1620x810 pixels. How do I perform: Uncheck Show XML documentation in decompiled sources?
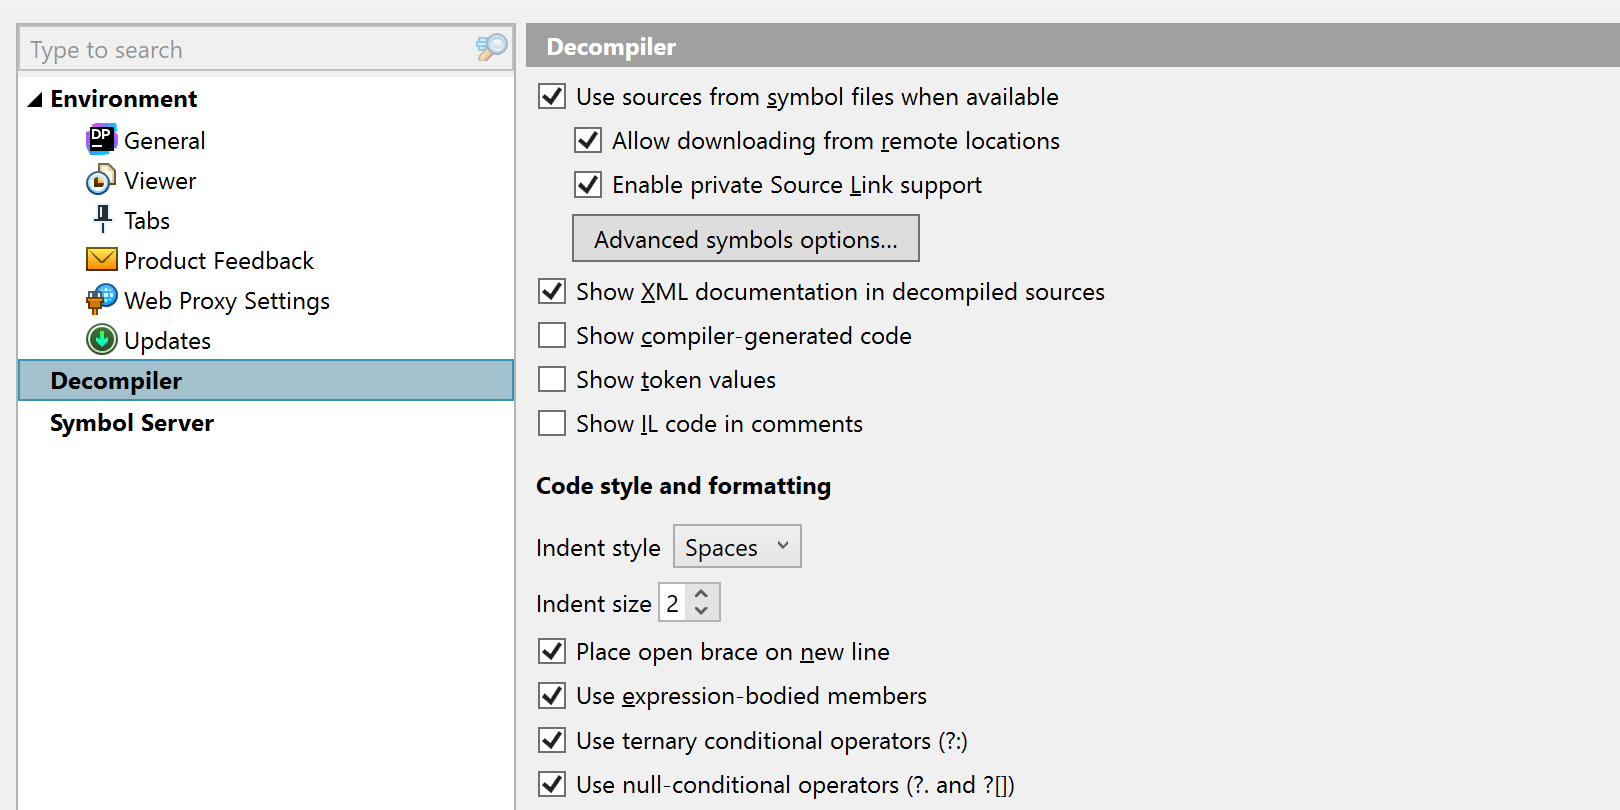click(x=552, y=291)
